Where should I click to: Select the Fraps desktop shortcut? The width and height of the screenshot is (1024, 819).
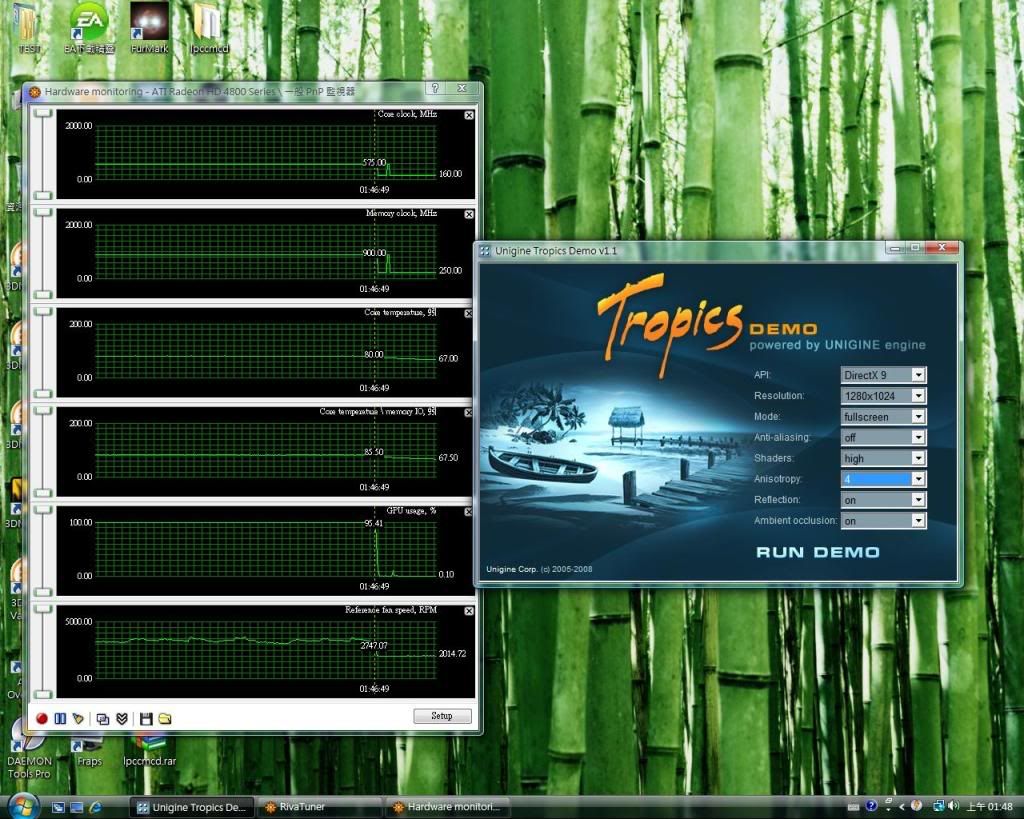[89, 751]
